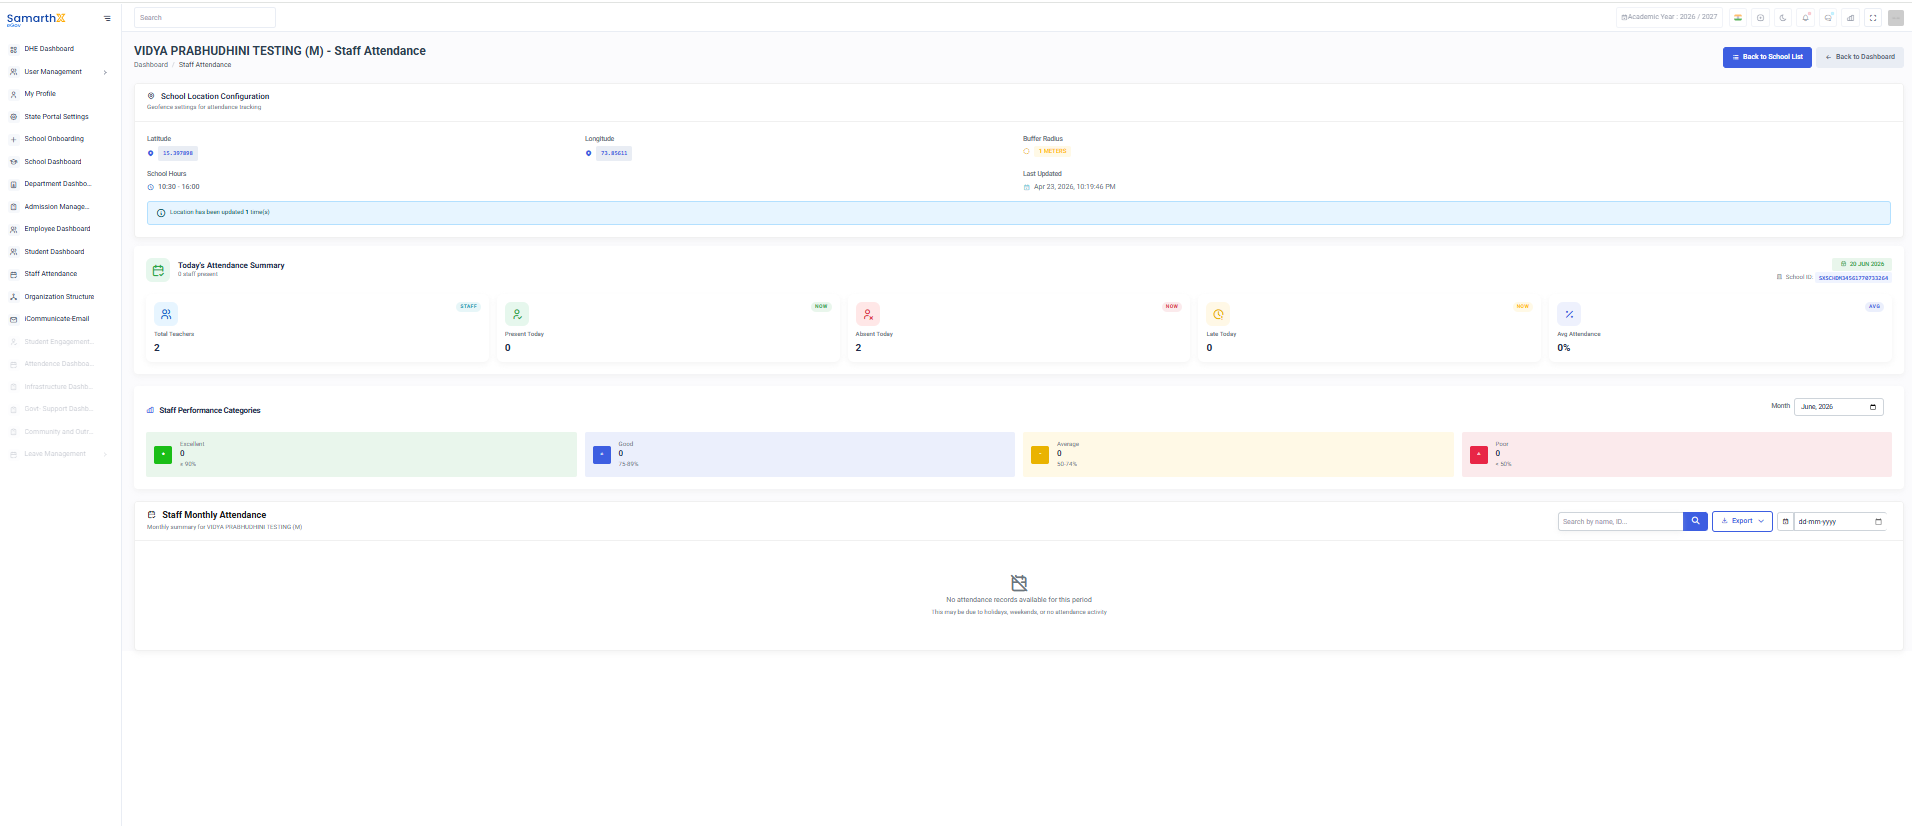Screen dimensions: 1912x826
Task: Select School Onboarding menu item
Action: [54, 139]
